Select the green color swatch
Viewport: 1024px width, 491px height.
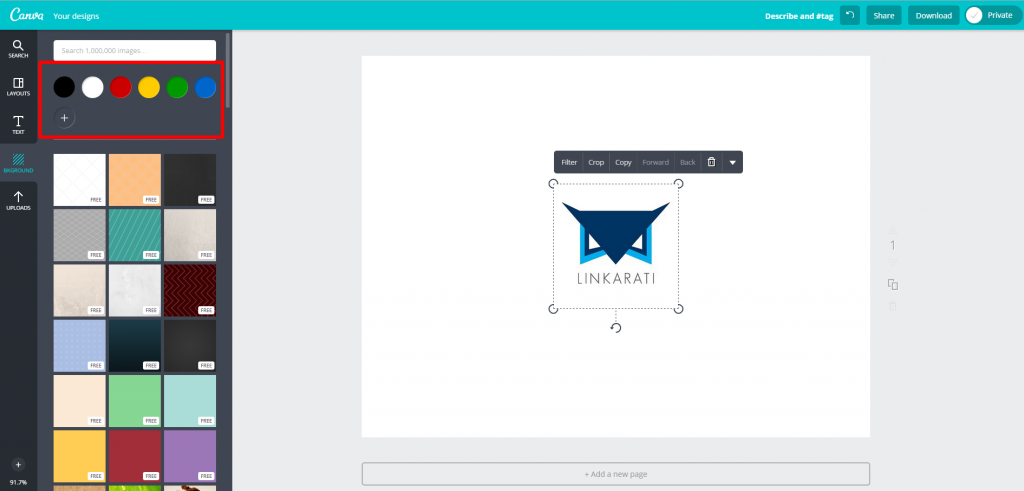tap(177, 87)
